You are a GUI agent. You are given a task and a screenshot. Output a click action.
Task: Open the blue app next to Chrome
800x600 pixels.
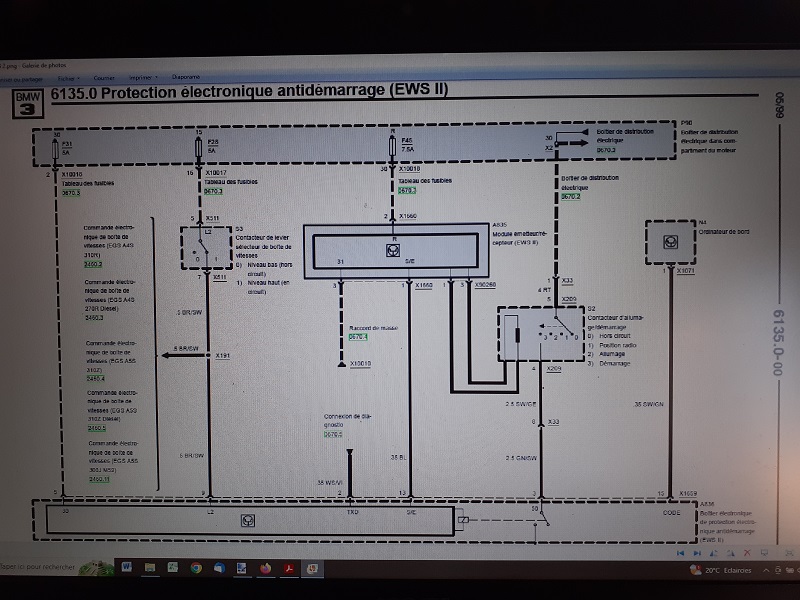tap(219, 568)
